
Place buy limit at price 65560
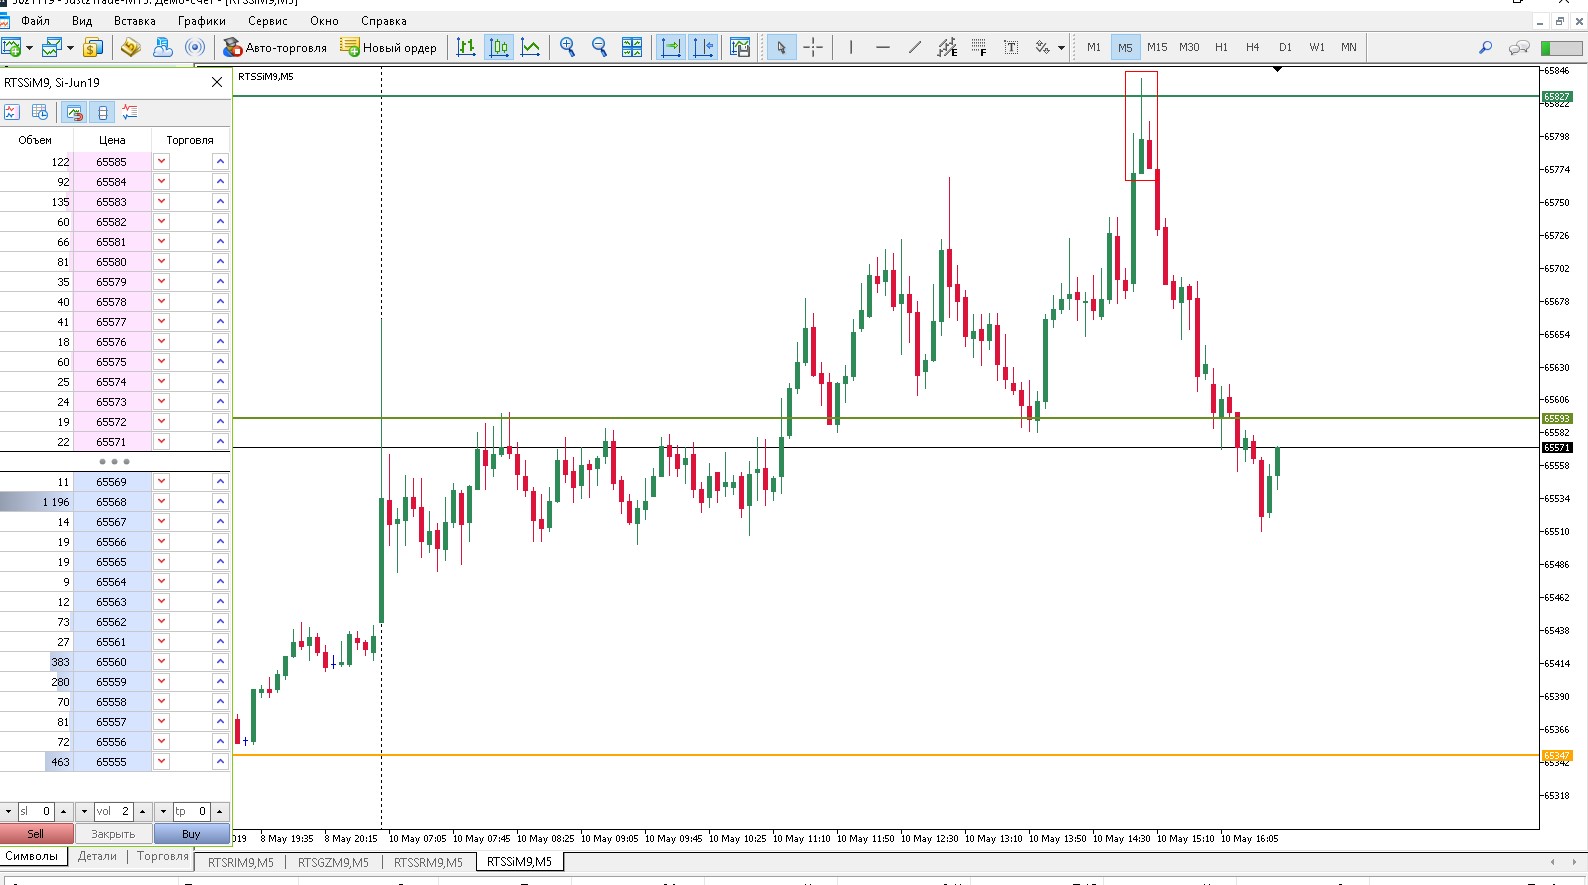220,662
